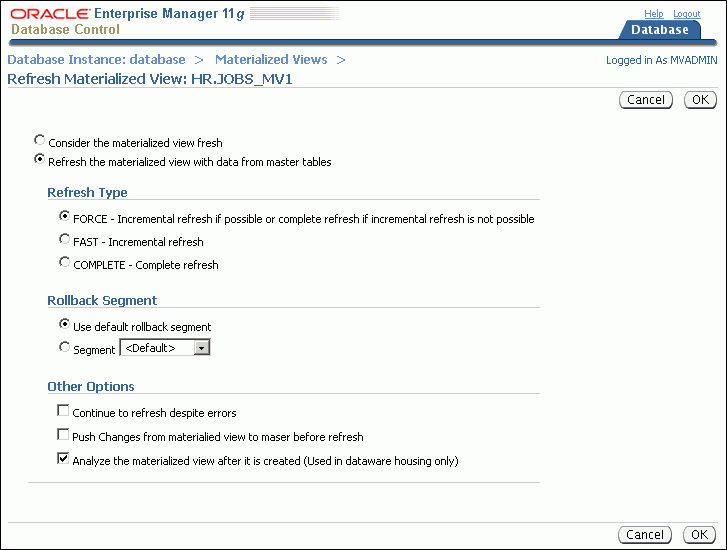Choose FORCE refresh type
The image size is (727, 550).
65,216
